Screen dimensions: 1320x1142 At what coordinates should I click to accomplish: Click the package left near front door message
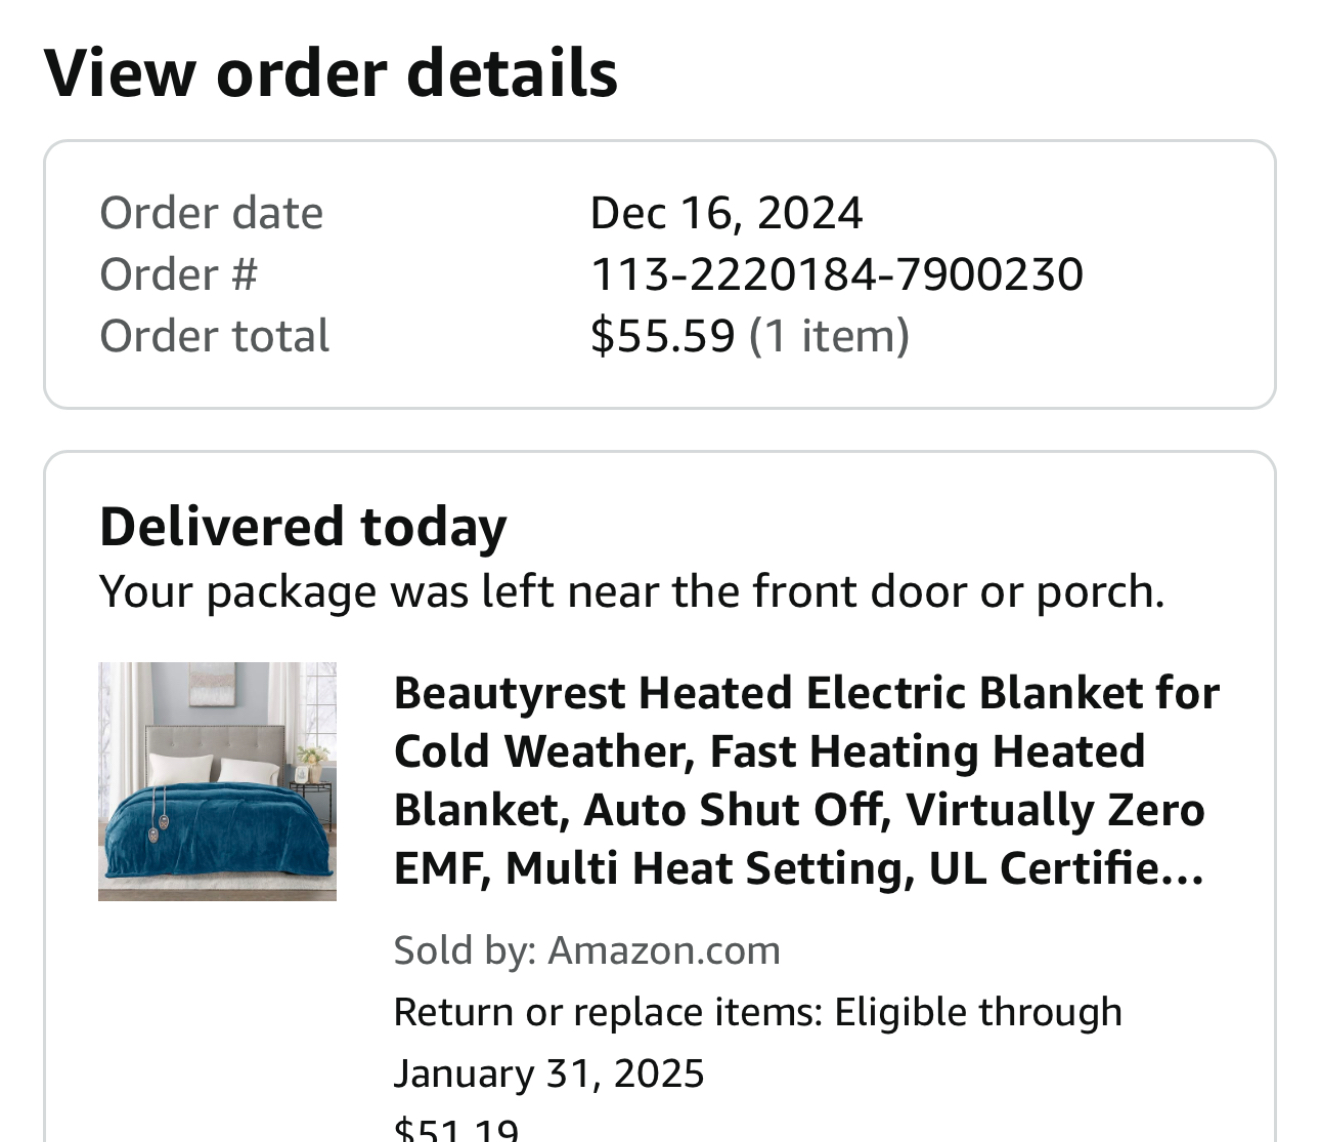[x=632, y=591]
